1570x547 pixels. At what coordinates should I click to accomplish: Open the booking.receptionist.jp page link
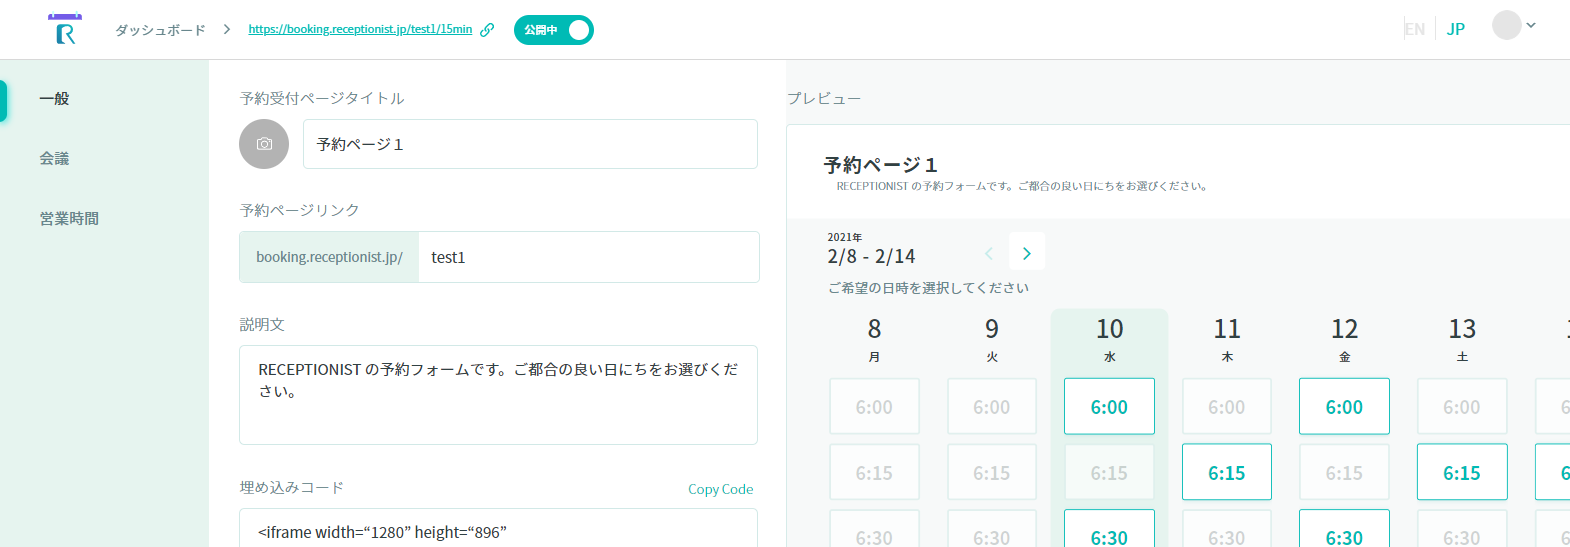[x=360, y=30]
